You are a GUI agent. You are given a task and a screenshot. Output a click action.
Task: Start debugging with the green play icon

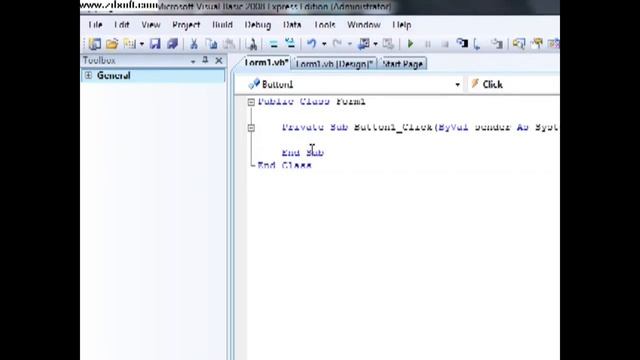pyautogui.click(x=411, y=44)
